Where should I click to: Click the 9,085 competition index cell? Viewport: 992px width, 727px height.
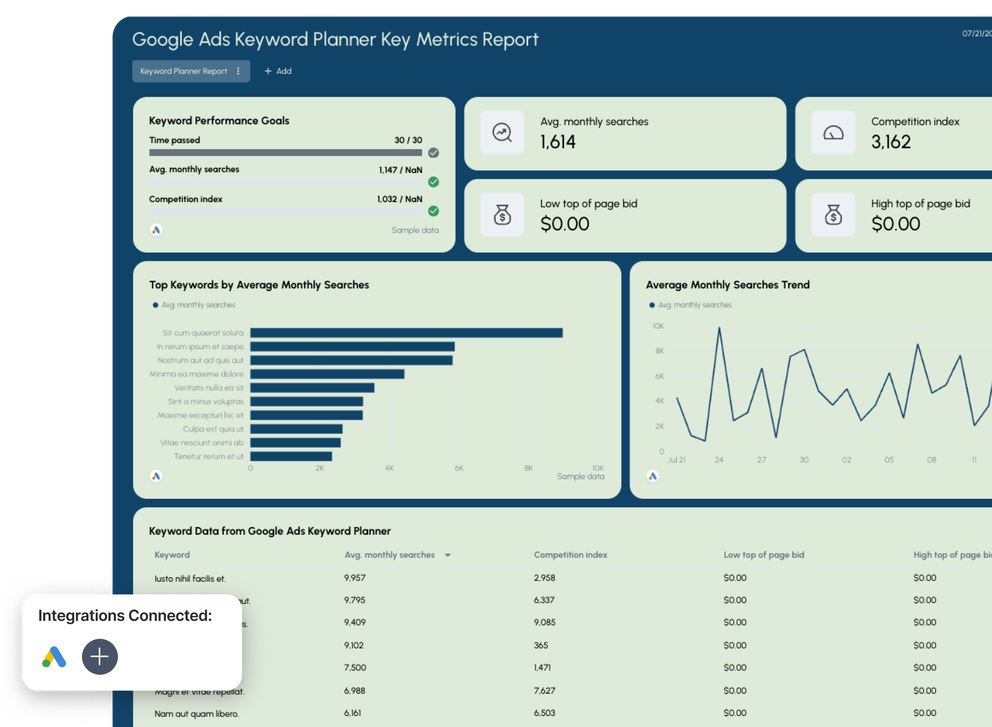coord(545,622)
